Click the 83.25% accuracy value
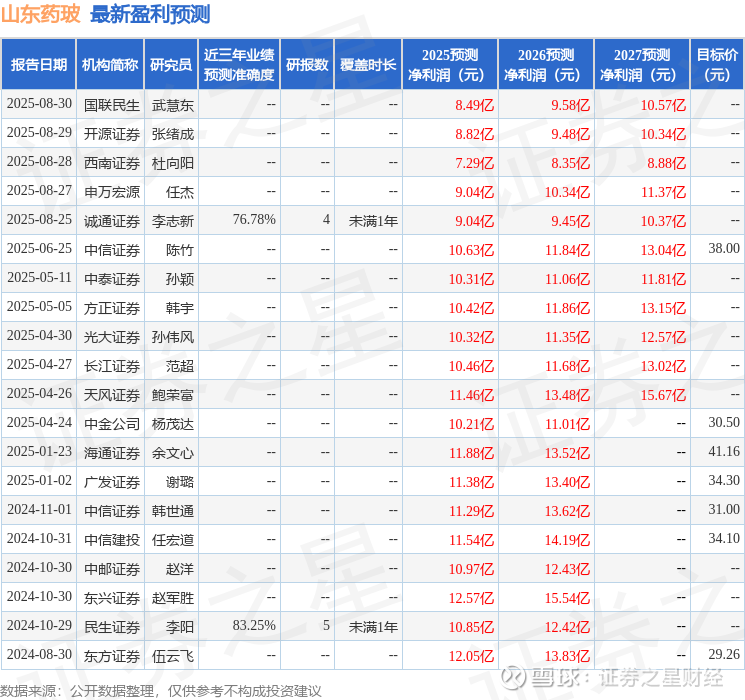Viewport: 745px width, 700px height. [254, 625]
